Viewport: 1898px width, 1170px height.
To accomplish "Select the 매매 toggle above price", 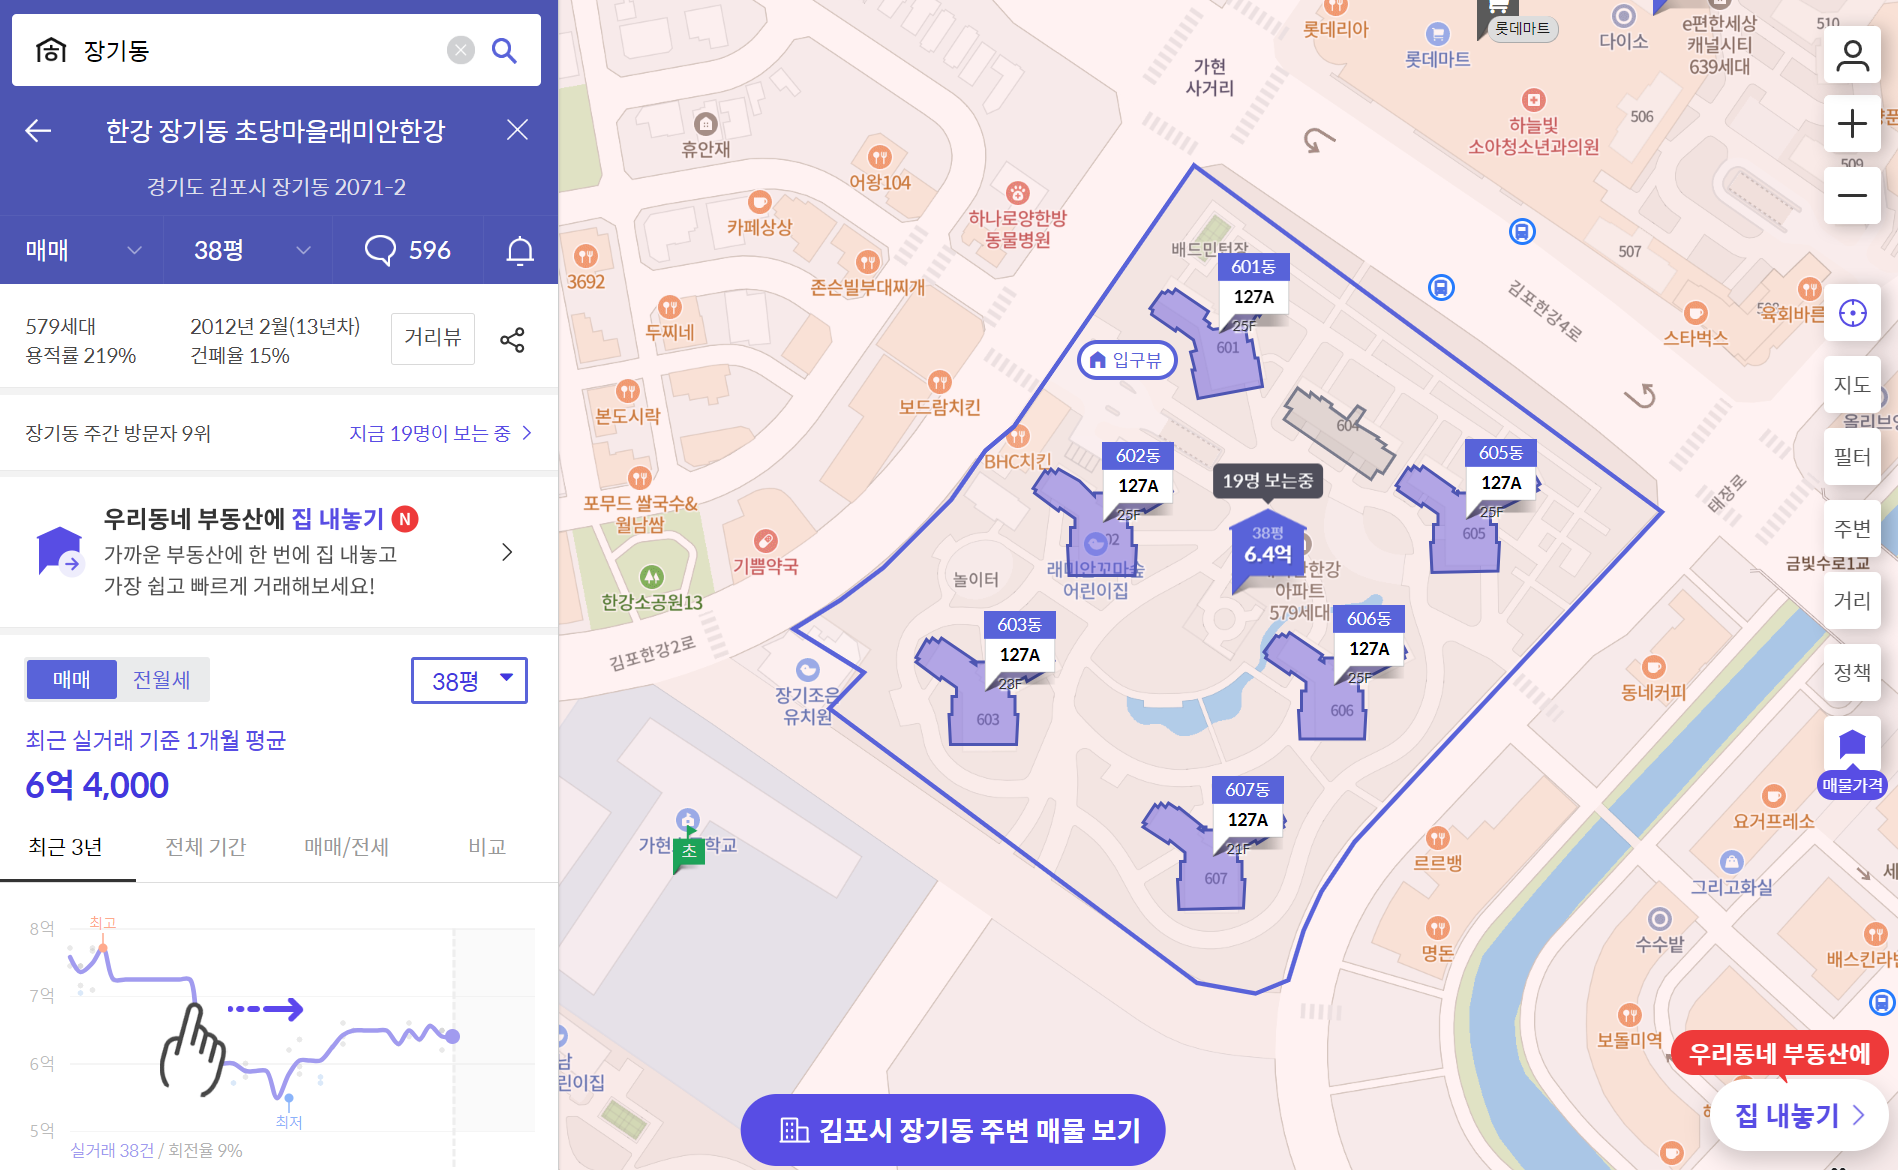I will 72,680.
